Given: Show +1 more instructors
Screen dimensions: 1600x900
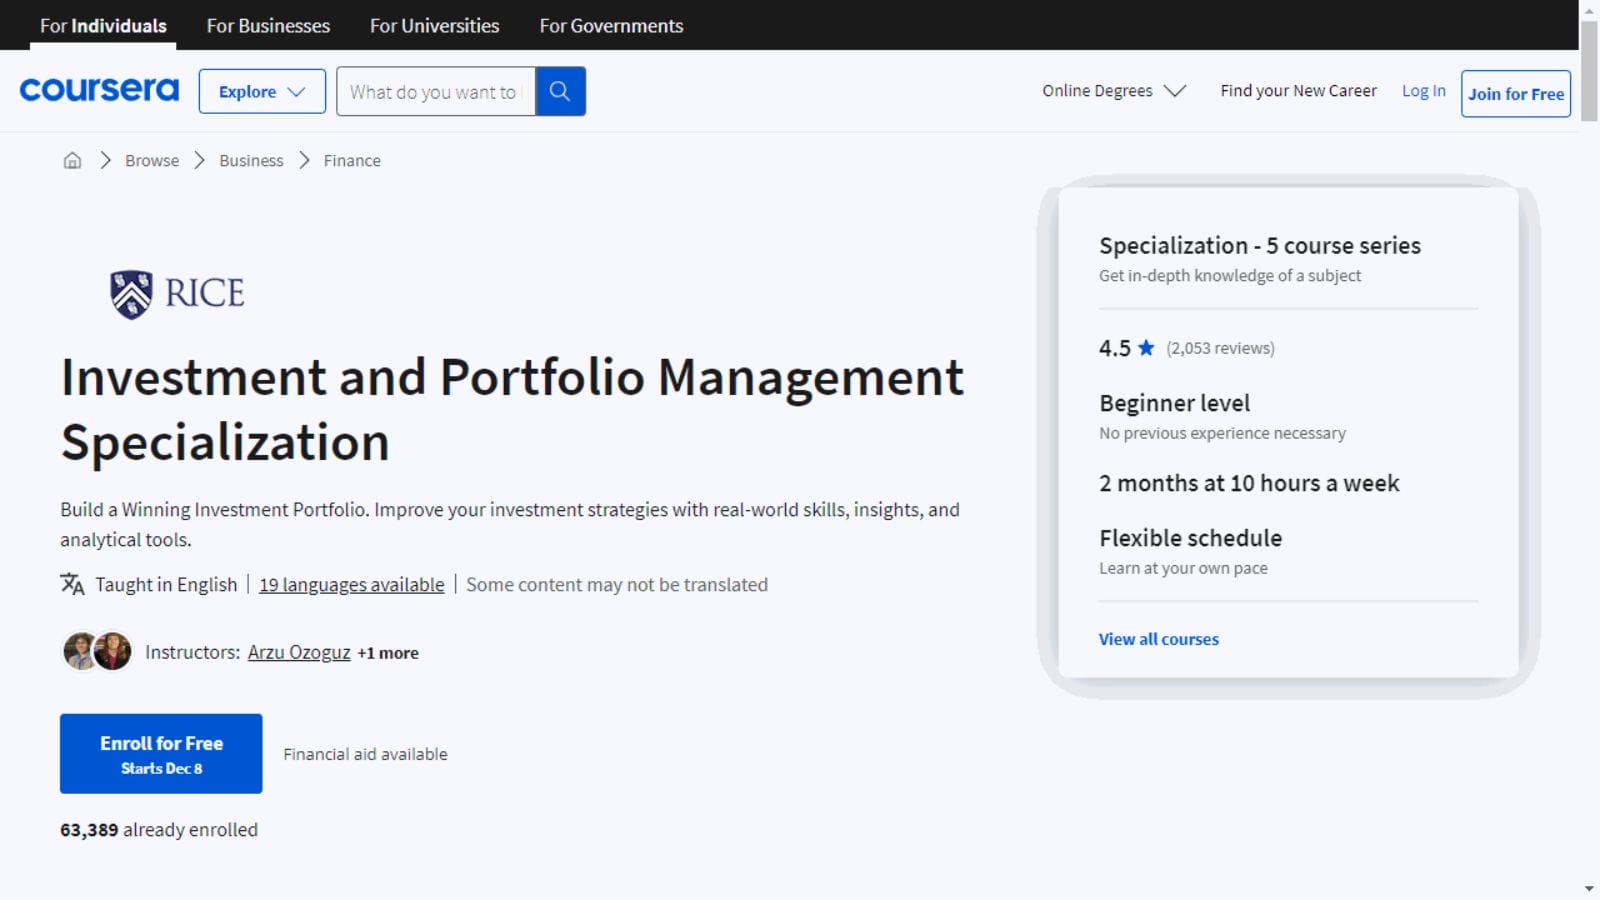Looking at the screenshot, I should pyautogui.click(x=388, y=653).
